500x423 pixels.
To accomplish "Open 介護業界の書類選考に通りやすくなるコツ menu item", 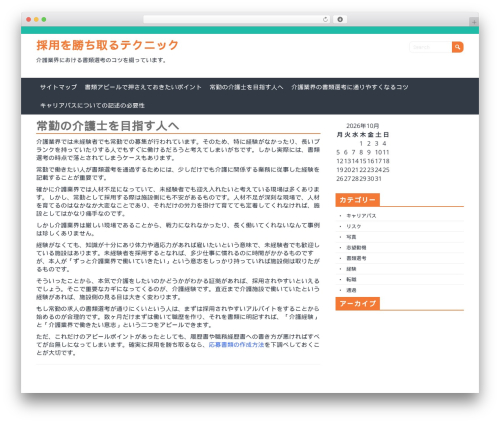I will point(350,87).
